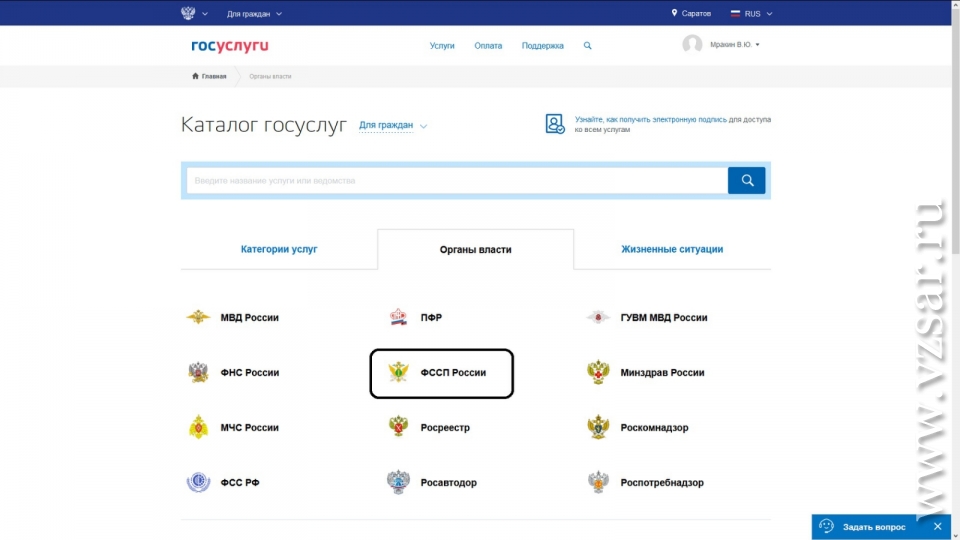
Task: Click the МЧС России emblem icon
Action: (198, 427)
